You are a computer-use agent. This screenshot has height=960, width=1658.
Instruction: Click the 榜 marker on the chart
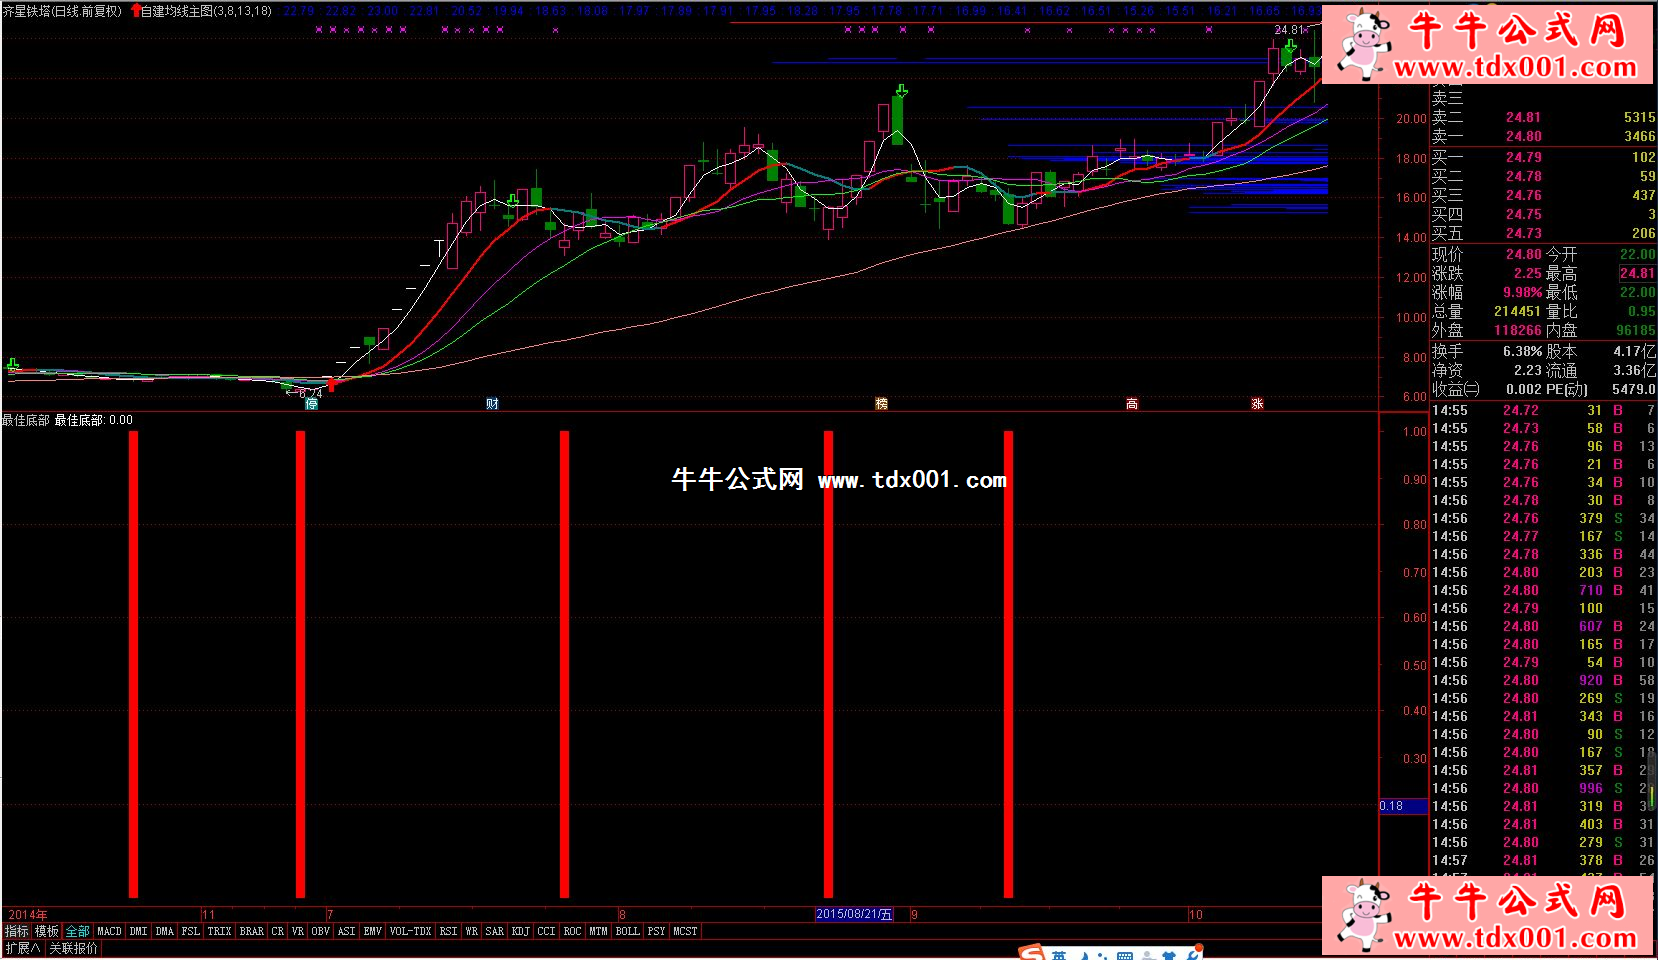pos(881,403)
